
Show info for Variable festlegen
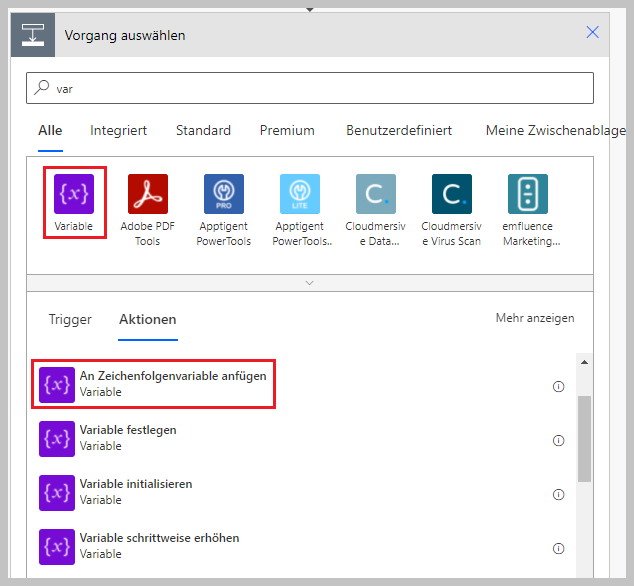(558, 440)
